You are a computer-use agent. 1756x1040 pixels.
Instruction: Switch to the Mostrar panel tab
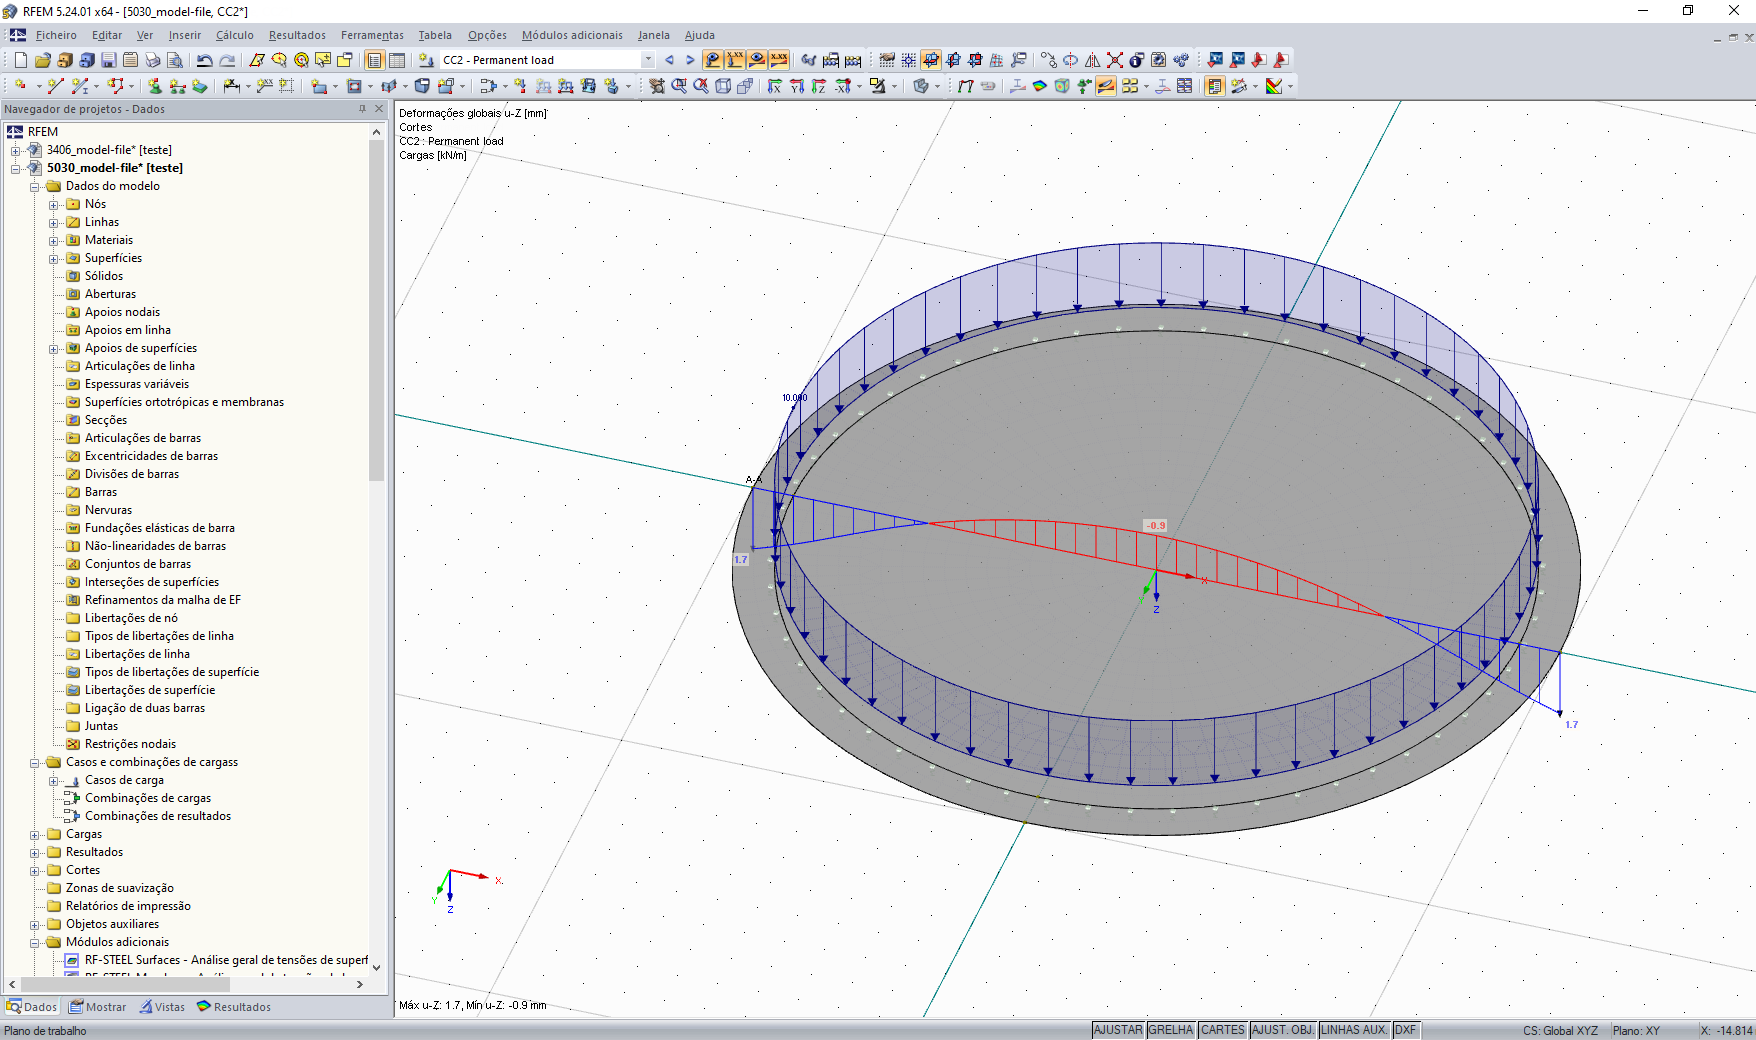pos(97,1007)
